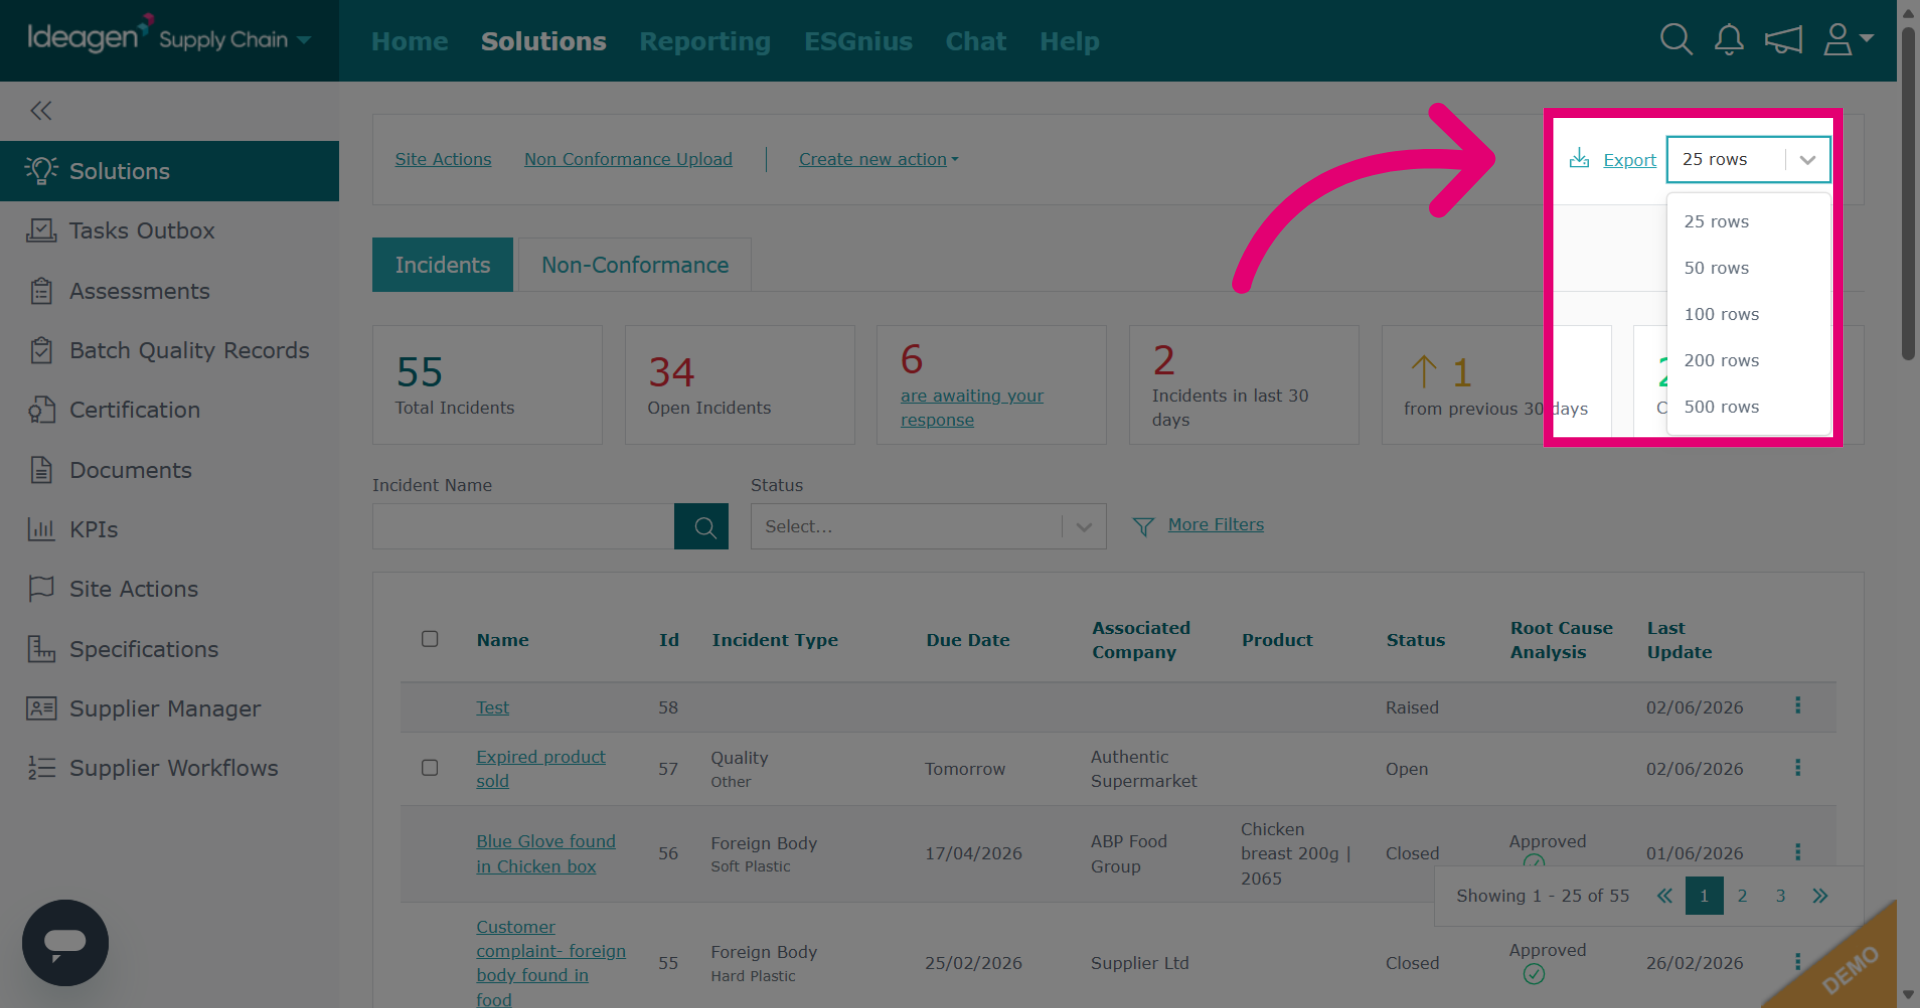
Task: Open Non Conformance Upload link
Action: (x=628, y=159)
